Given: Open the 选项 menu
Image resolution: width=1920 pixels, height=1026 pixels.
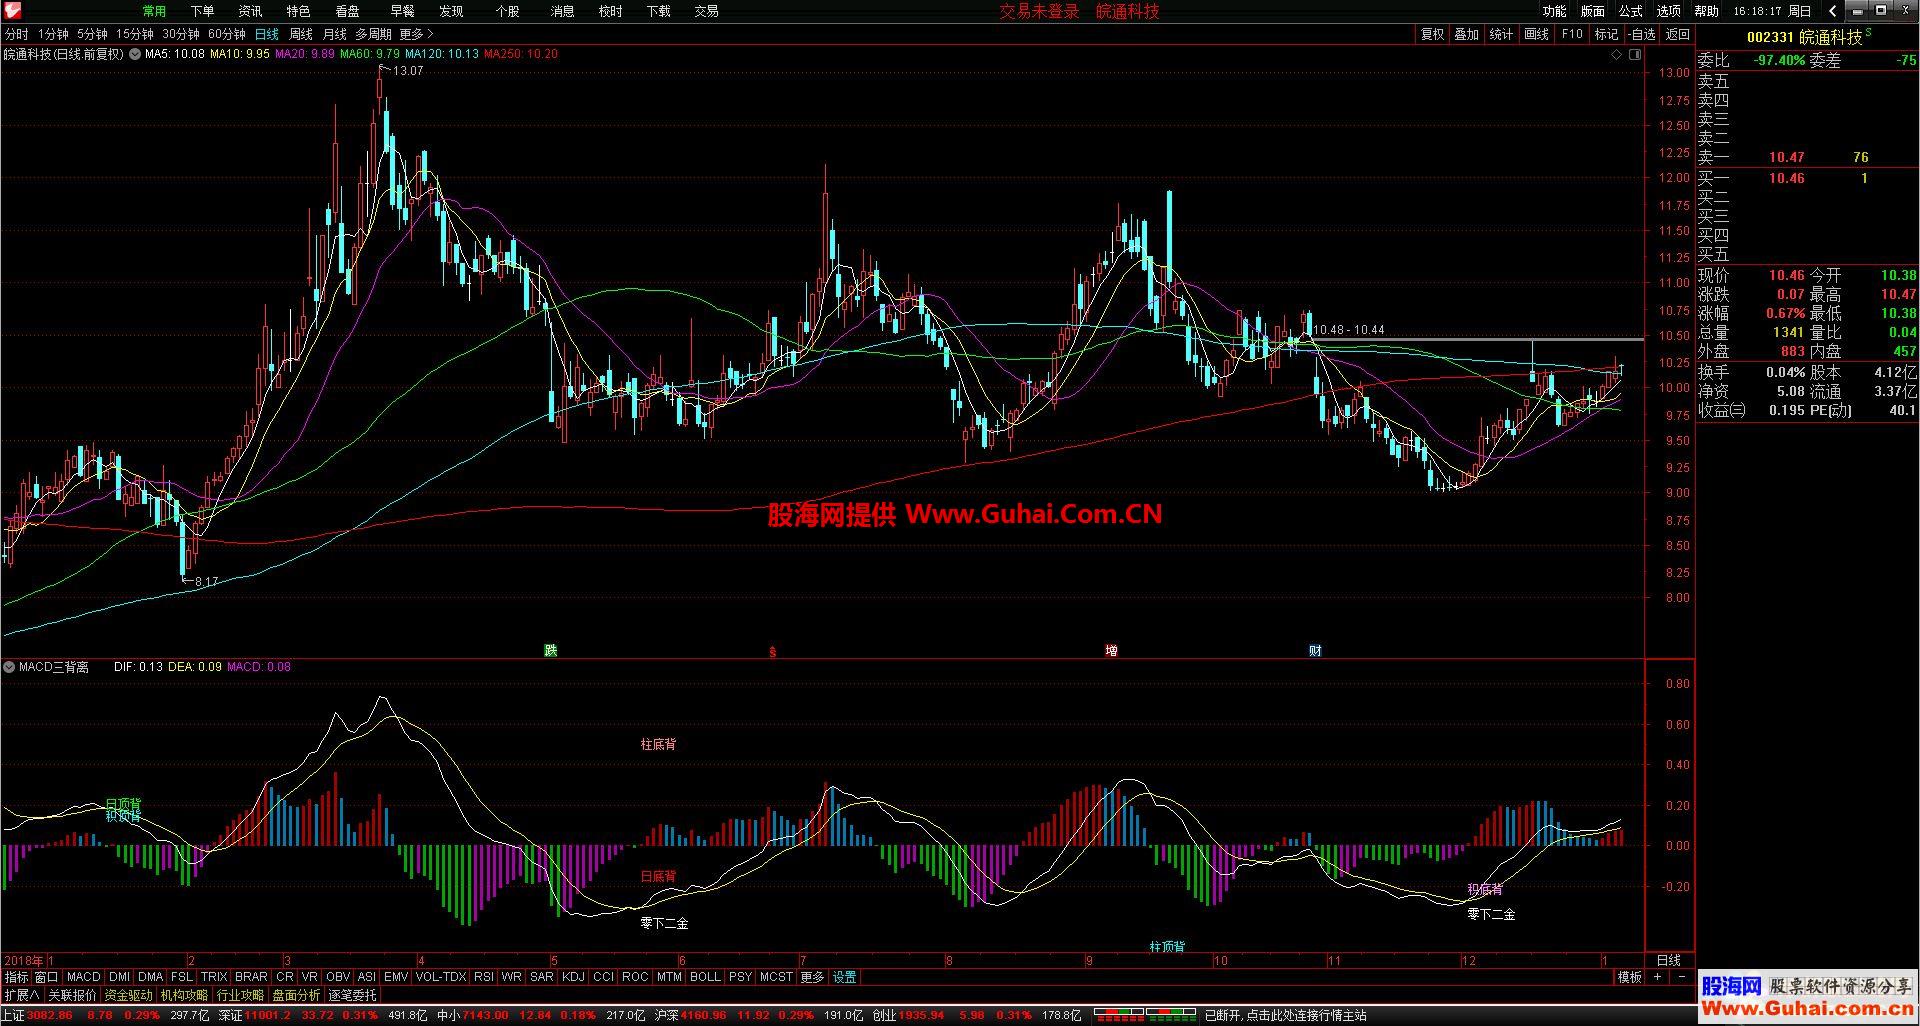Looking at the screenshot, I should point(1668,11).
